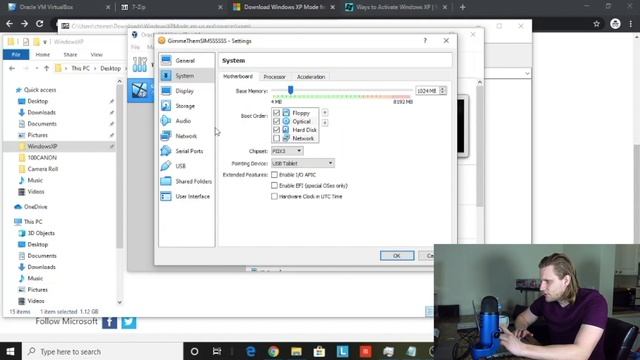Screen dimensions: 640x360
Task: Select the System settings category
Action: (187, 76)
